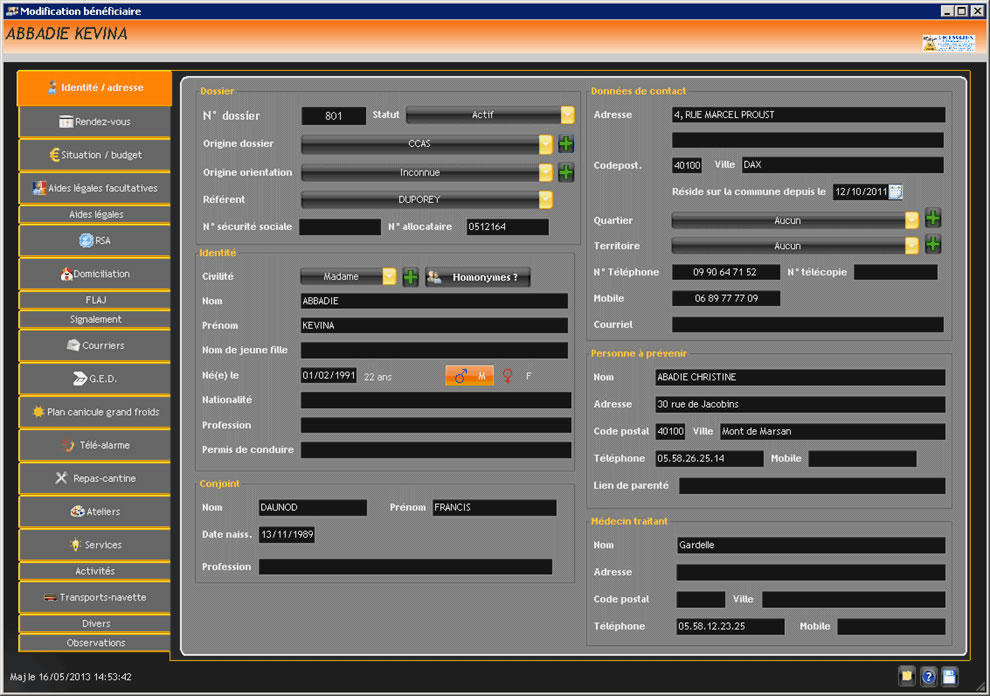Add a new Quartier with green plus
The height and width of the screenshot is (696, 990).
[933, 218]
